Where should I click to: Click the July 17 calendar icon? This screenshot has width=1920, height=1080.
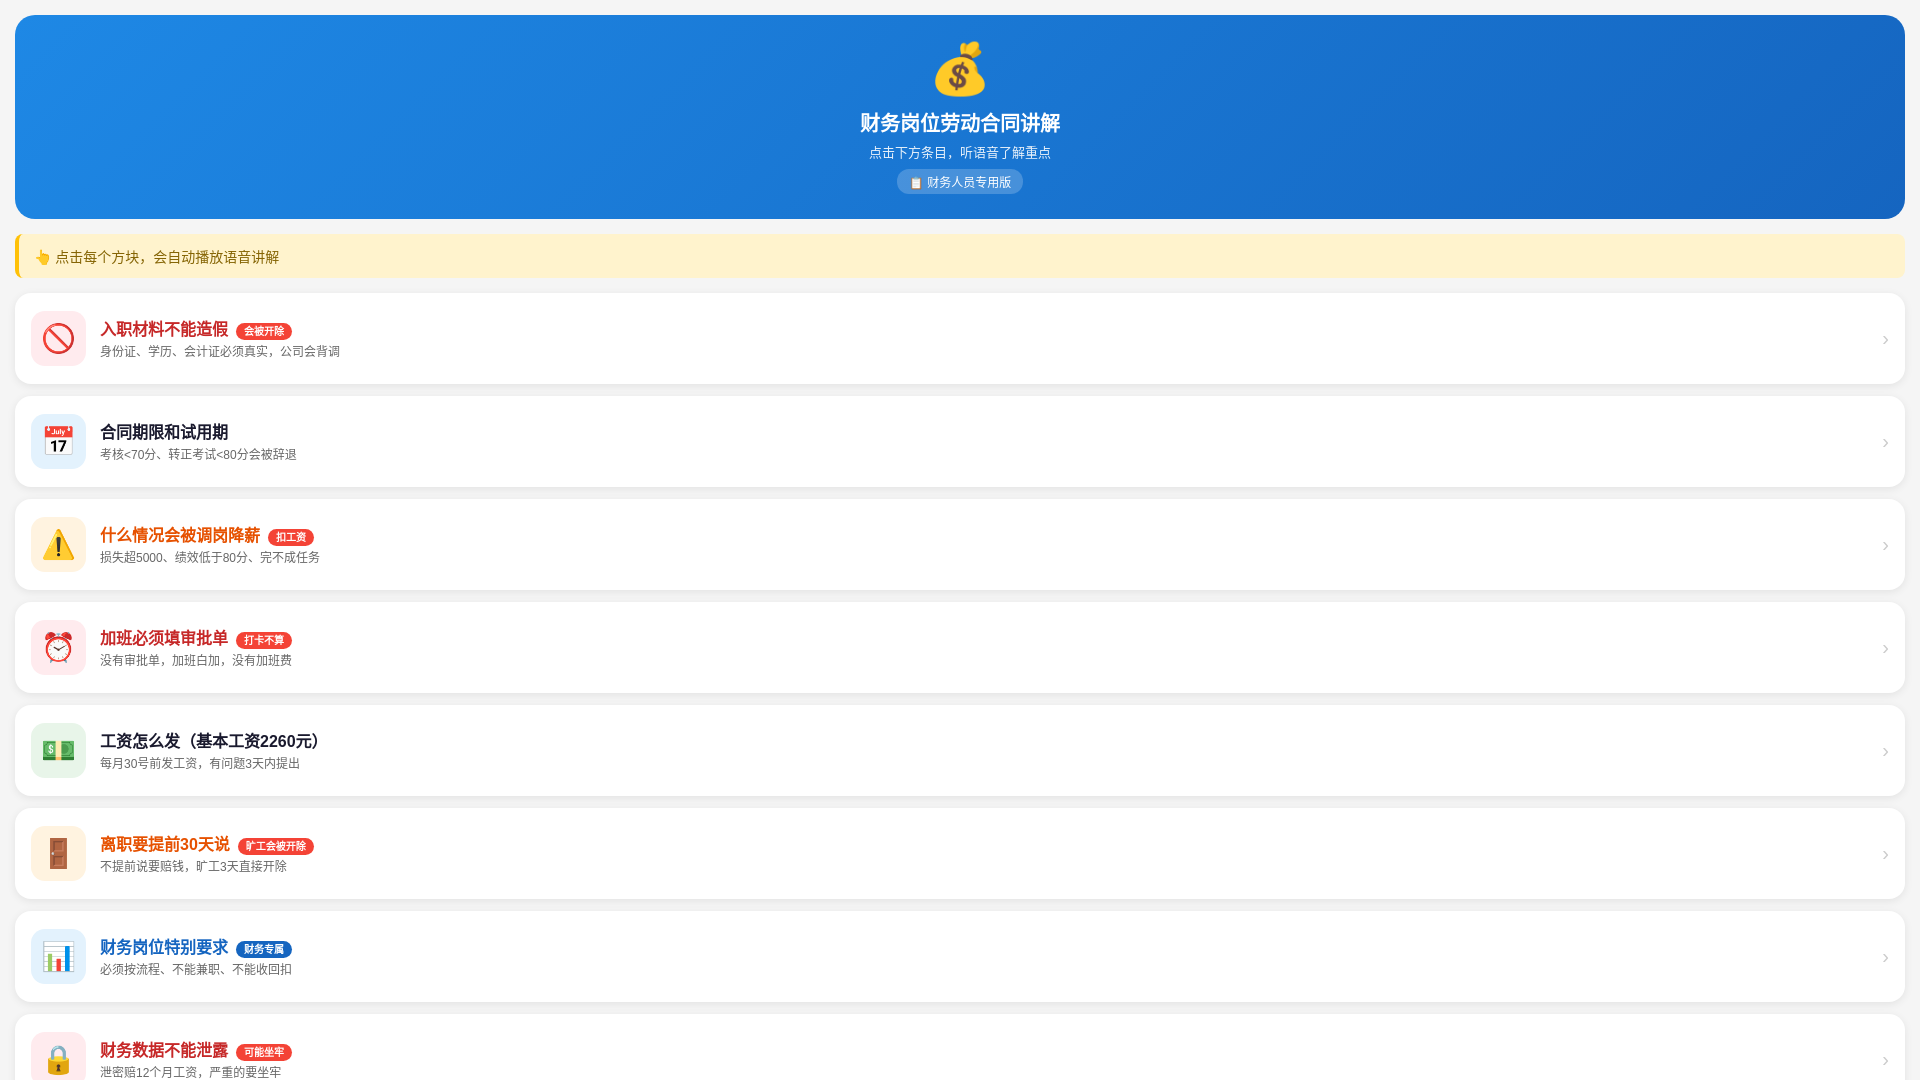[x=58, y=442]
